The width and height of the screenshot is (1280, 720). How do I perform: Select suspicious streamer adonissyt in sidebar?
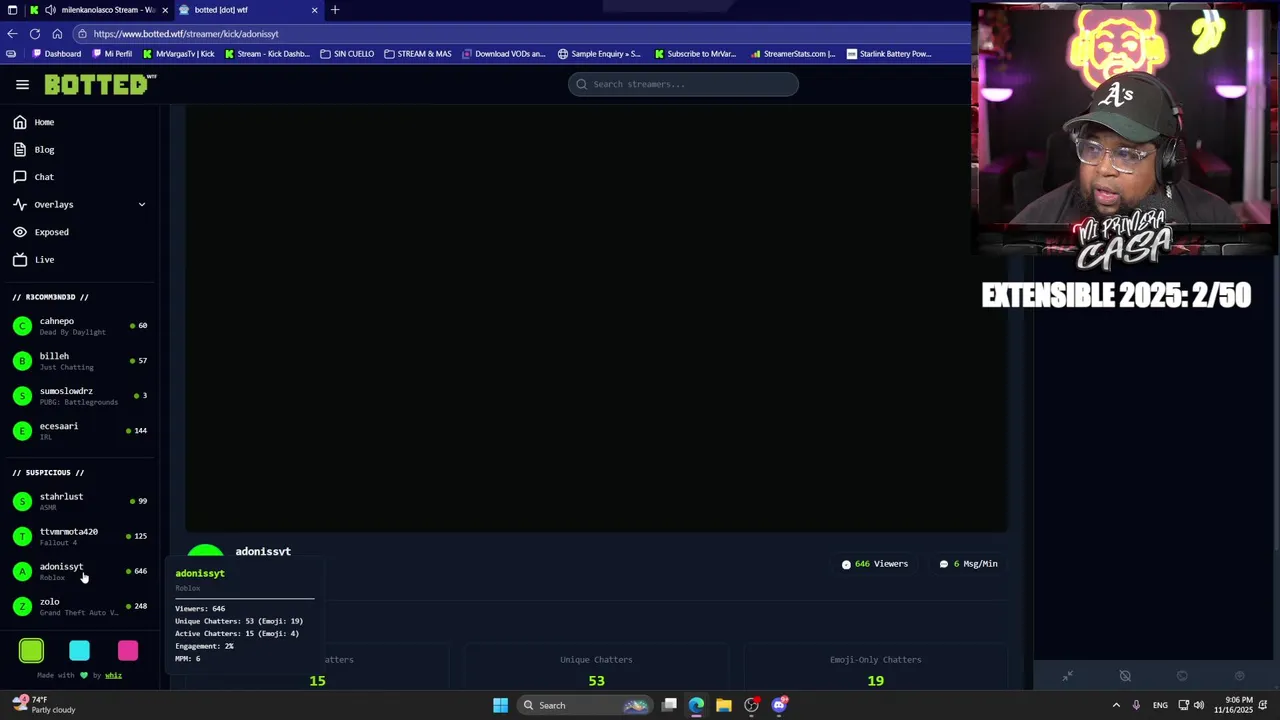80,571
